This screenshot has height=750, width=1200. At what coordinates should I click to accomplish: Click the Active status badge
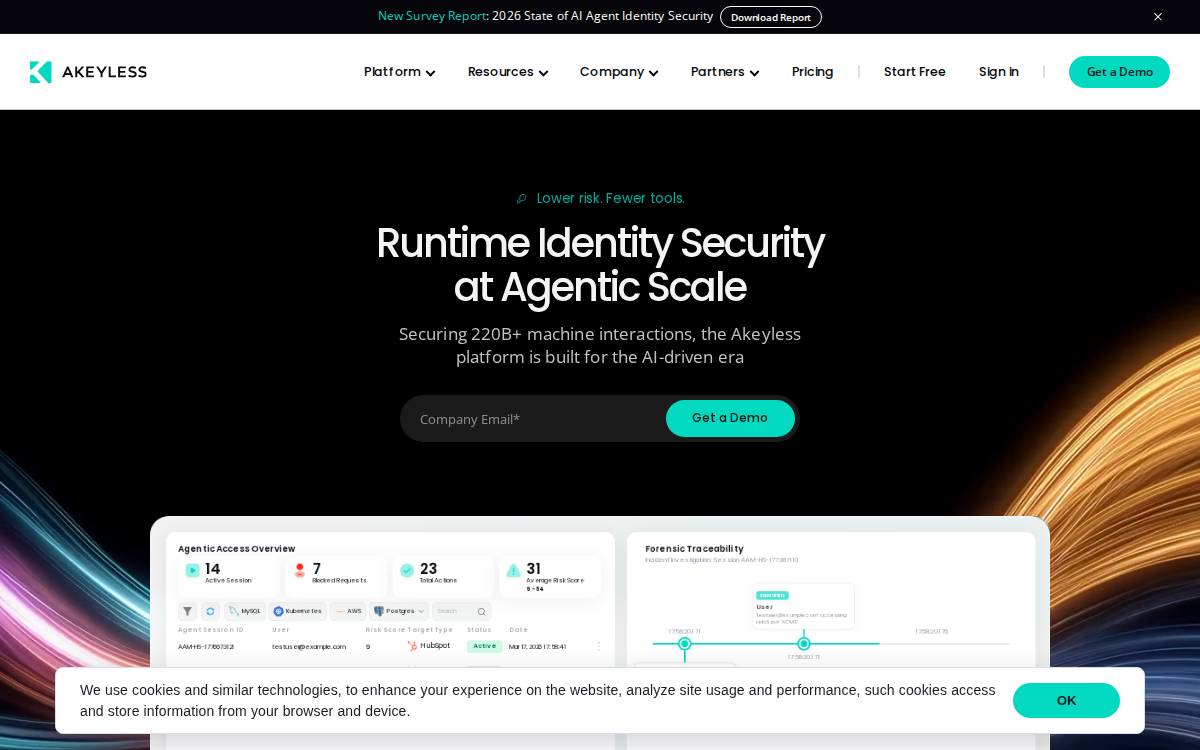(484, 646)
